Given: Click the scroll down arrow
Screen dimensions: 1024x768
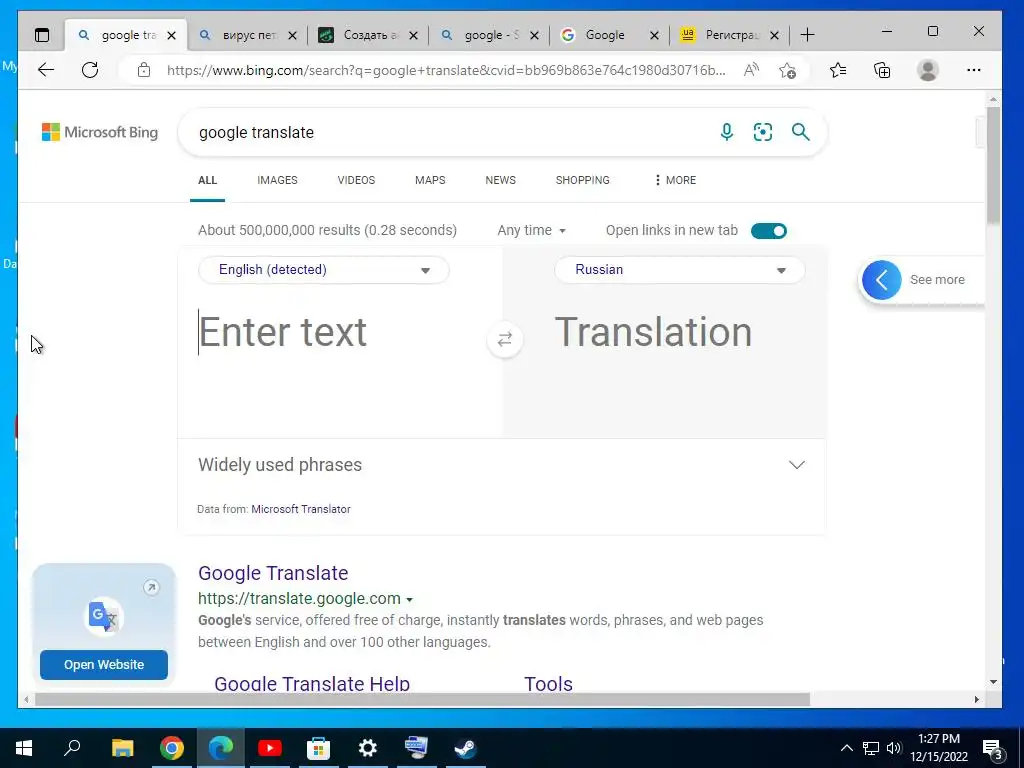Looking at the screenshot, I should [x=993, y=682].
